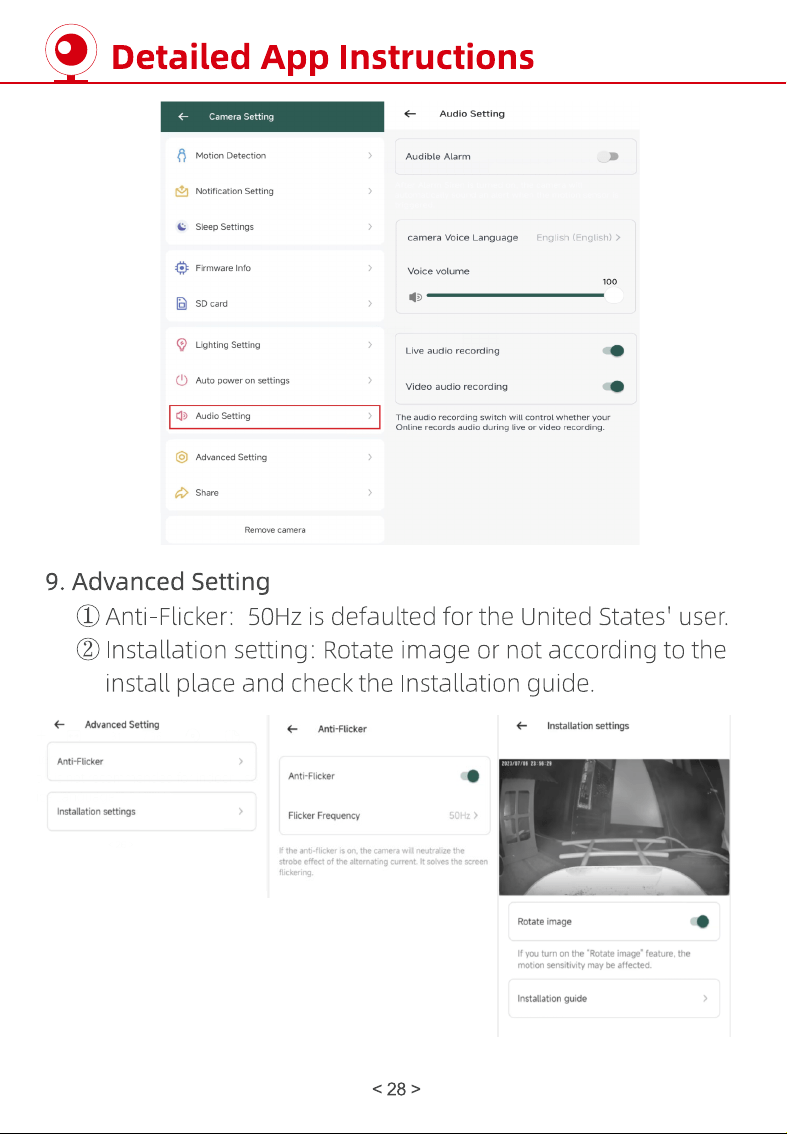Click the Share arrow icon

(x=182, y=493)
